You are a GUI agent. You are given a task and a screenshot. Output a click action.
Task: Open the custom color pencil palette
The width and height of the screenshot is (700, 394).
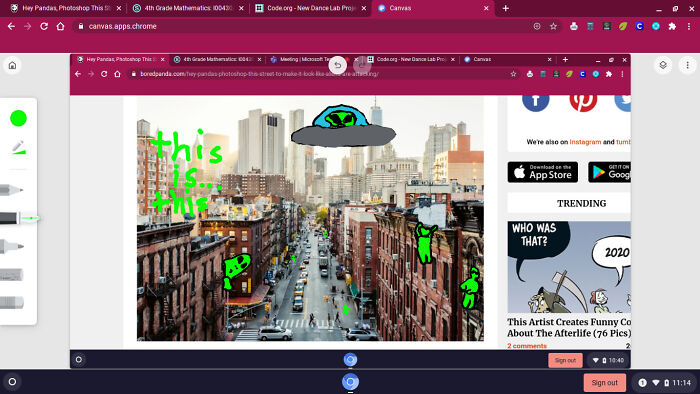click(x=18, y=148)
